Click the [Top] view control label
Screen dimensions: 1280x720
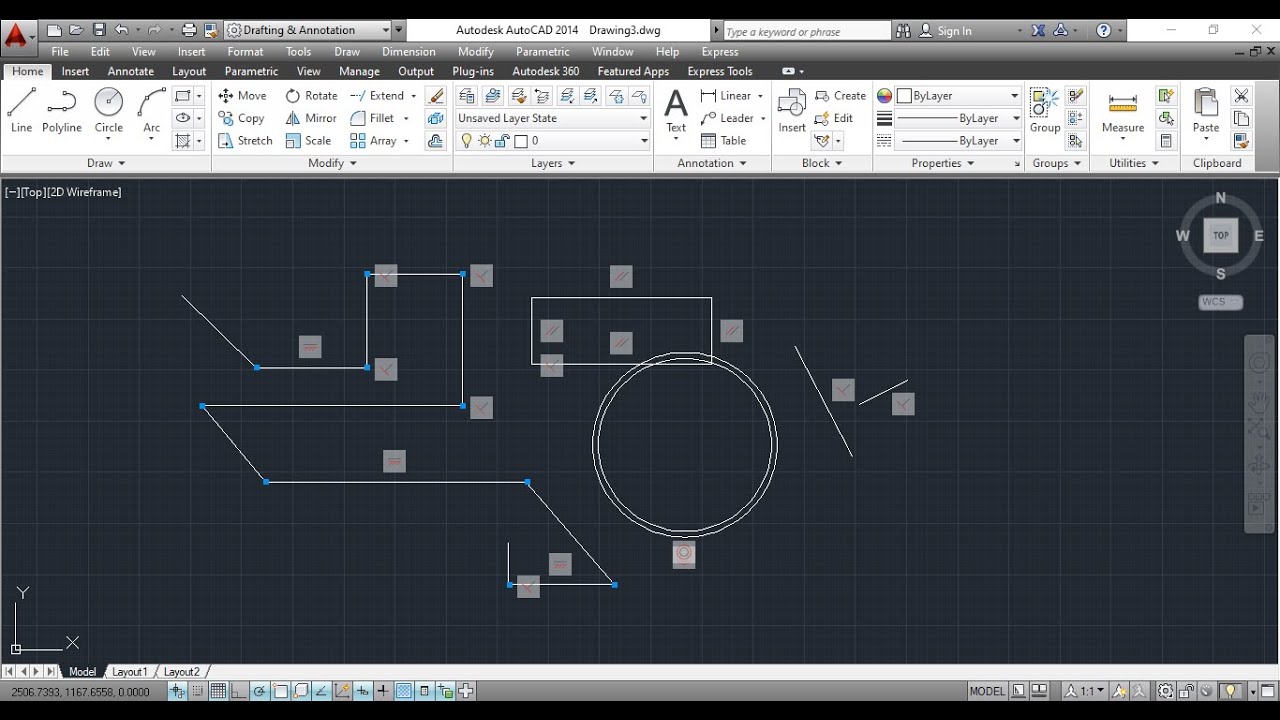tap(33, 192)
